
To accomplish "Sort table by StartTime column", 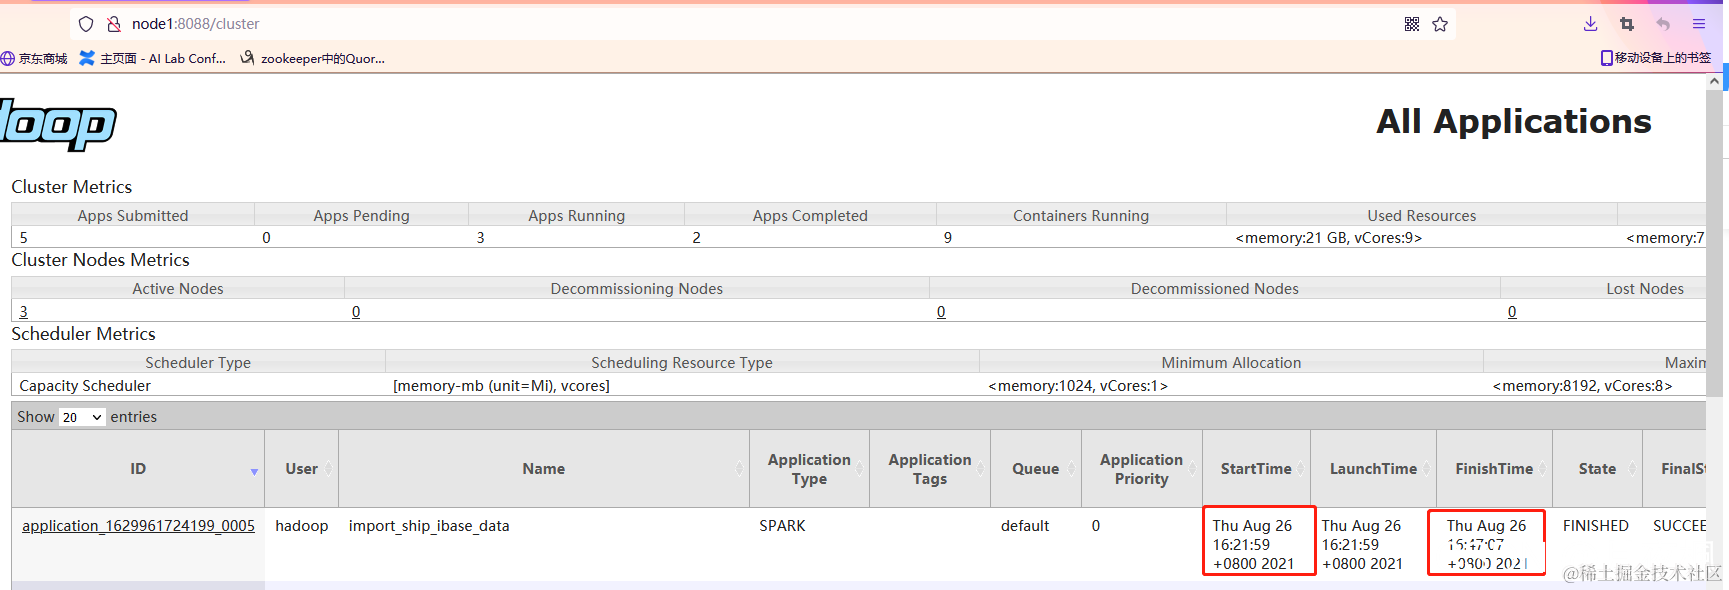I will tap(1256, 469).
